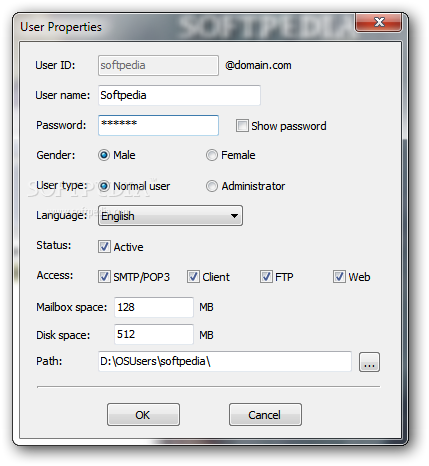Click the Access label

pyautogui.click(x=55, y=275)
